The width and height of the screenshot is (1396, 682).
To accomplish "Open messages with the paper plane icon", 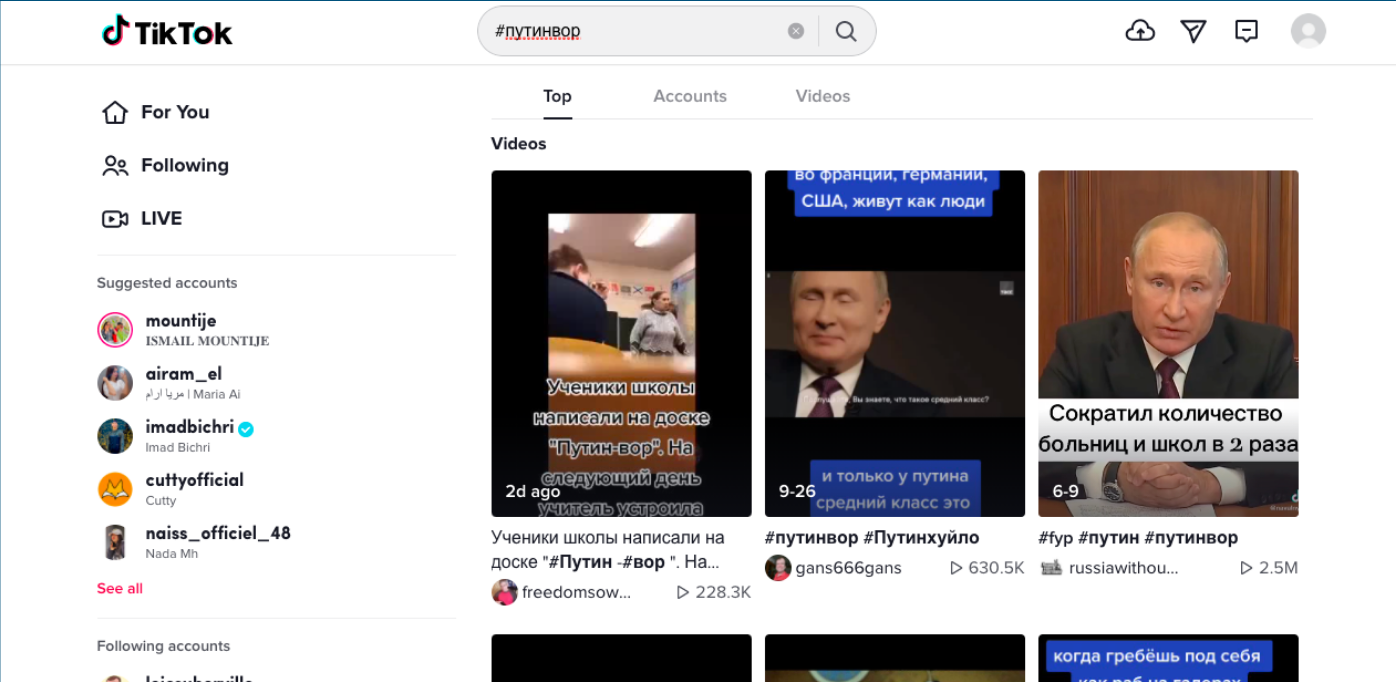I will click(x=1193, y=31).
